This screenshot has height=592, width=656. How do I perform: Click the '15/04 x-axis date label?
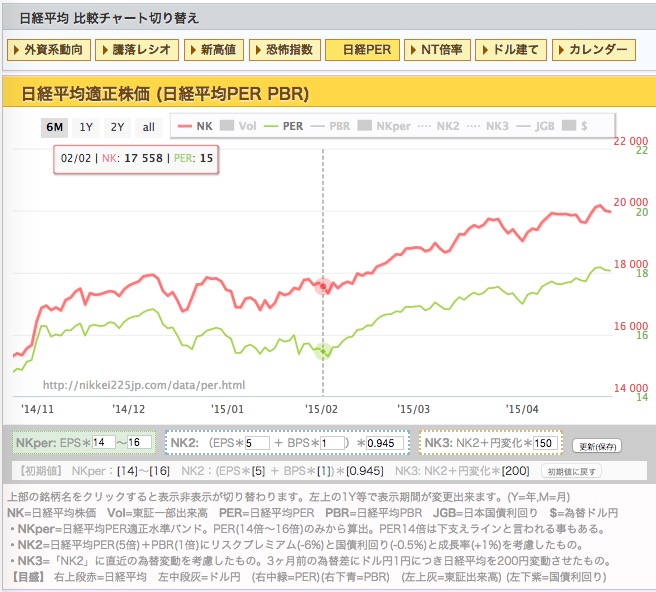coord(522,409)
